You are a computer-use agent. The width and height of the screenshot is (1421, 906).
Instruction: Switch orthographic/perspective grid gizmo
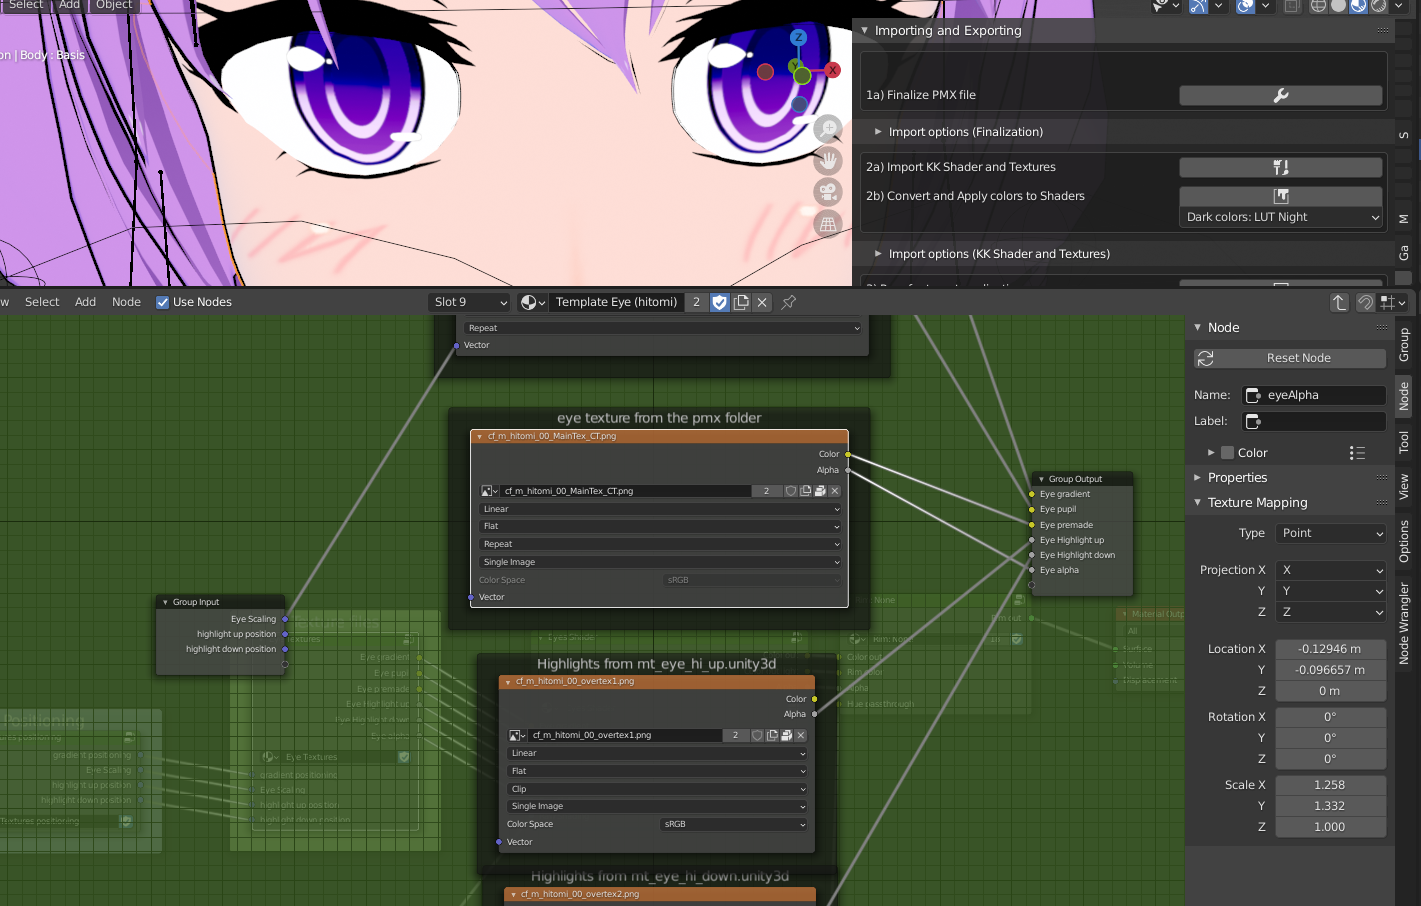(x=828, y=224)
